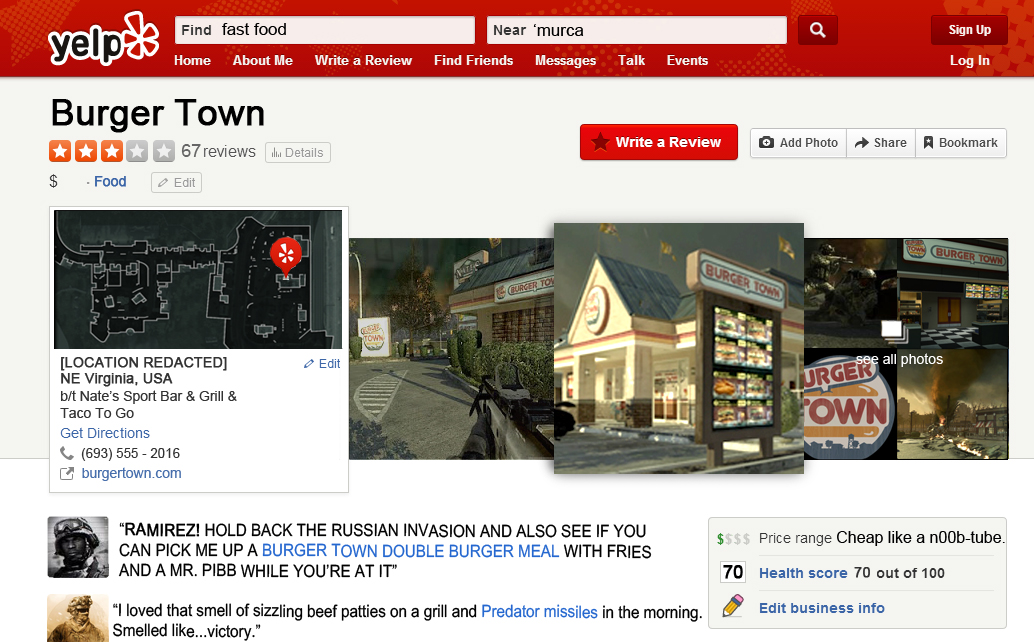Click the Health score link
The image size is (1034, 642).
tap(803, 573)
